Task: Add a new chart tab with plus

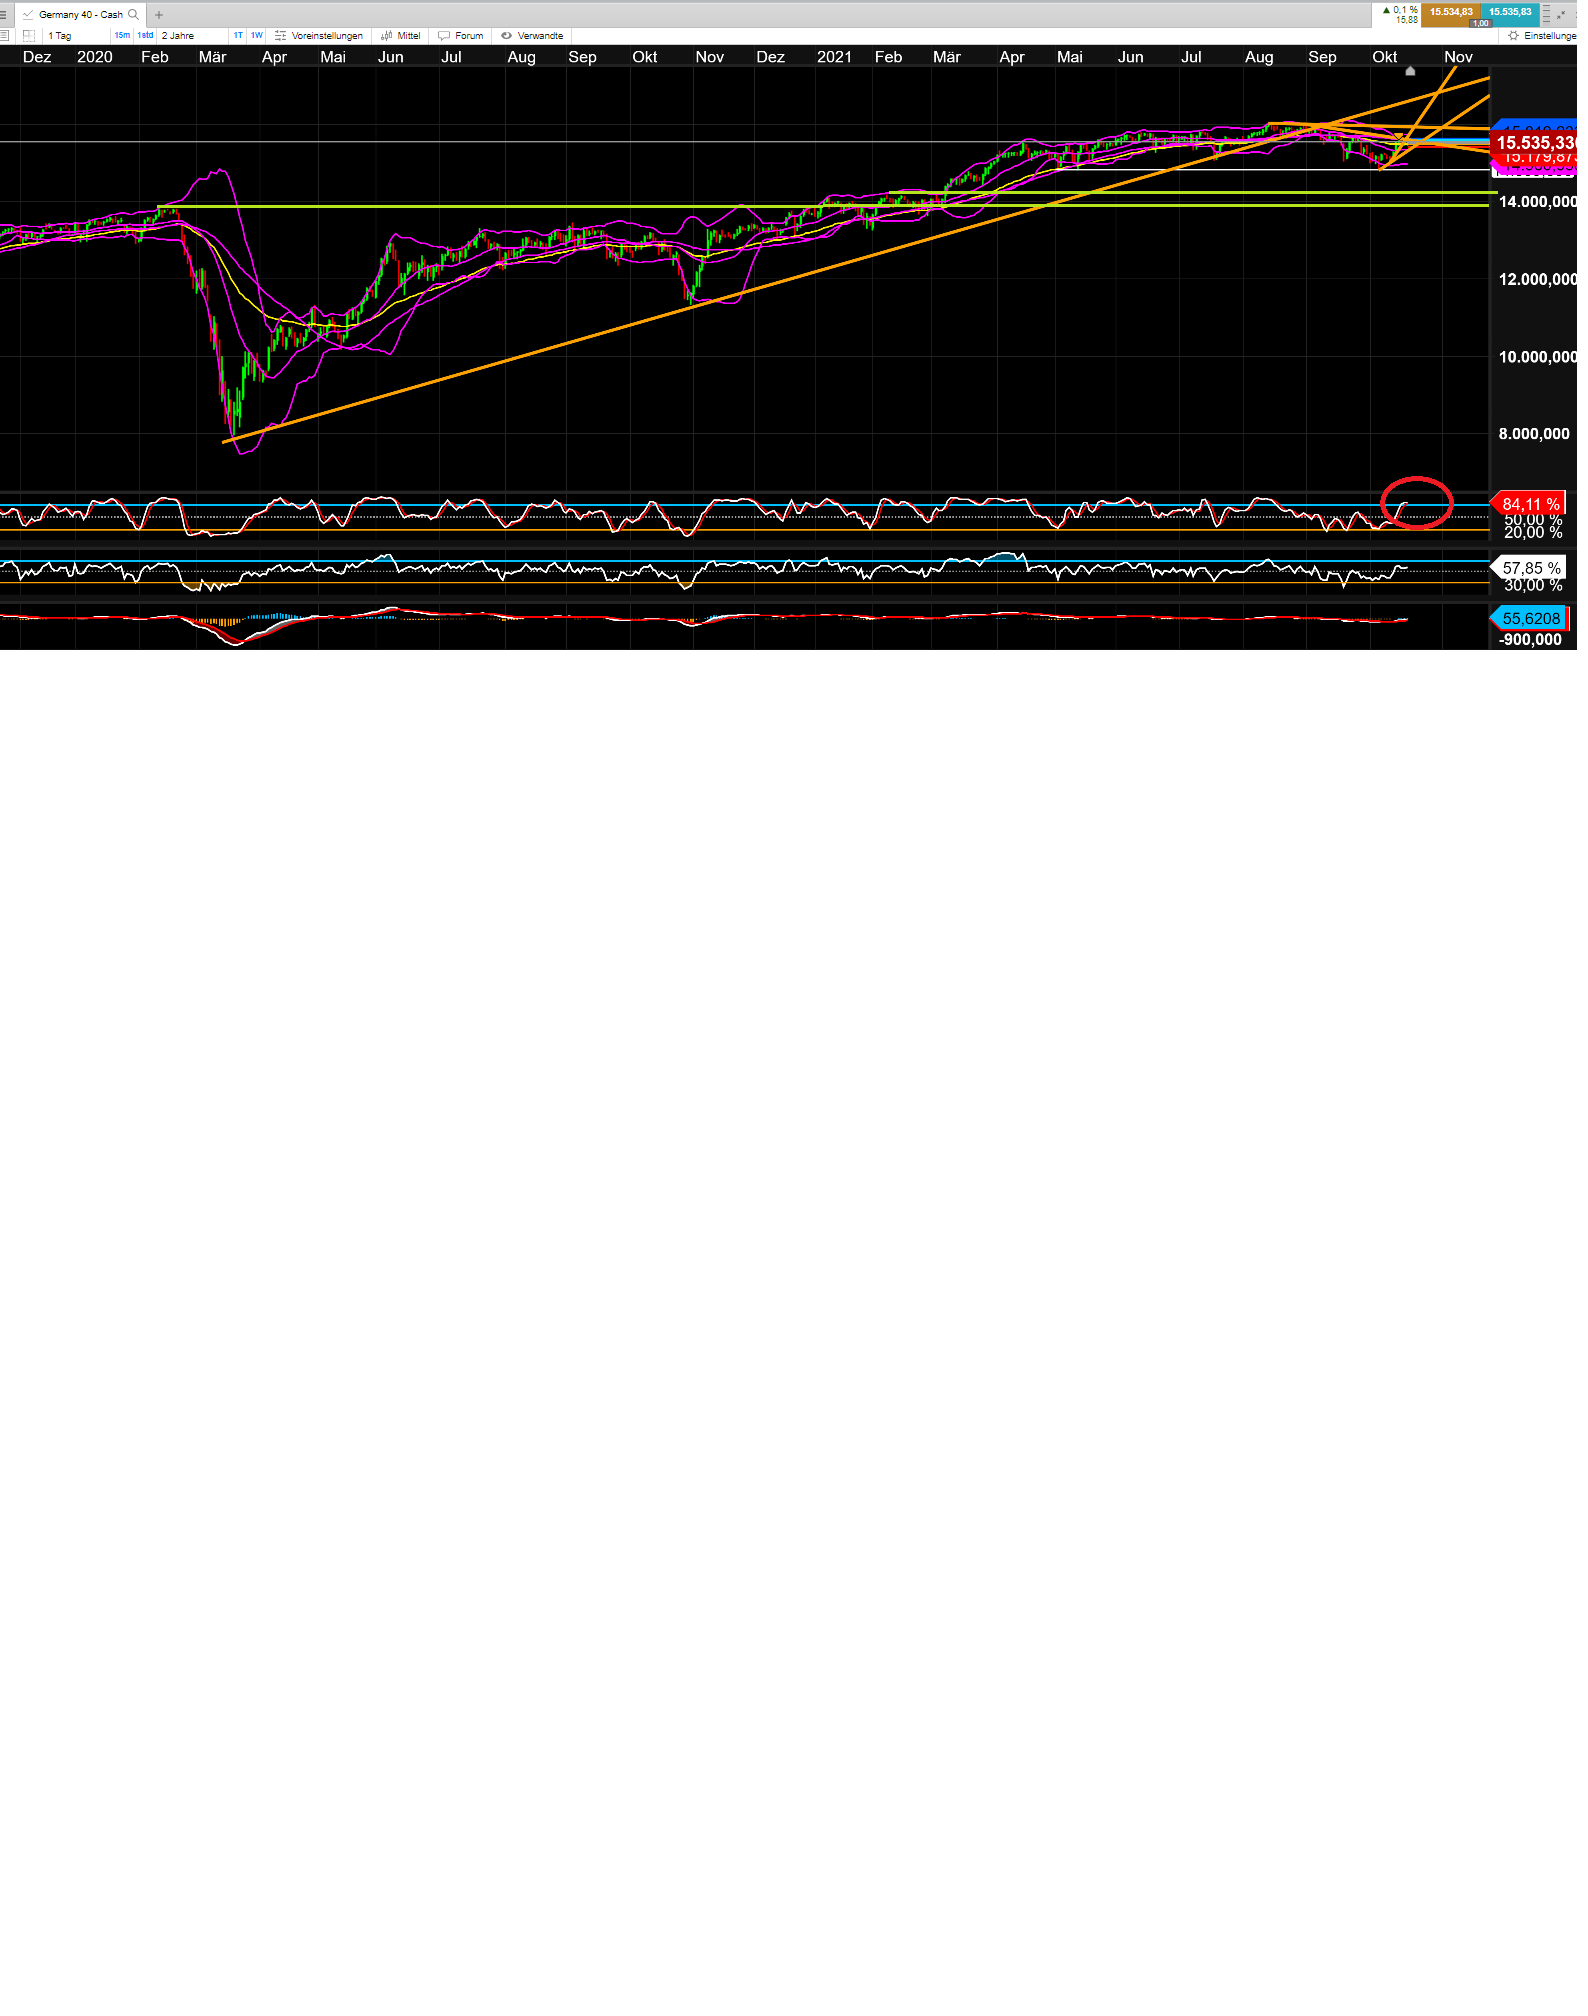Action: click(x=159, y=15)
